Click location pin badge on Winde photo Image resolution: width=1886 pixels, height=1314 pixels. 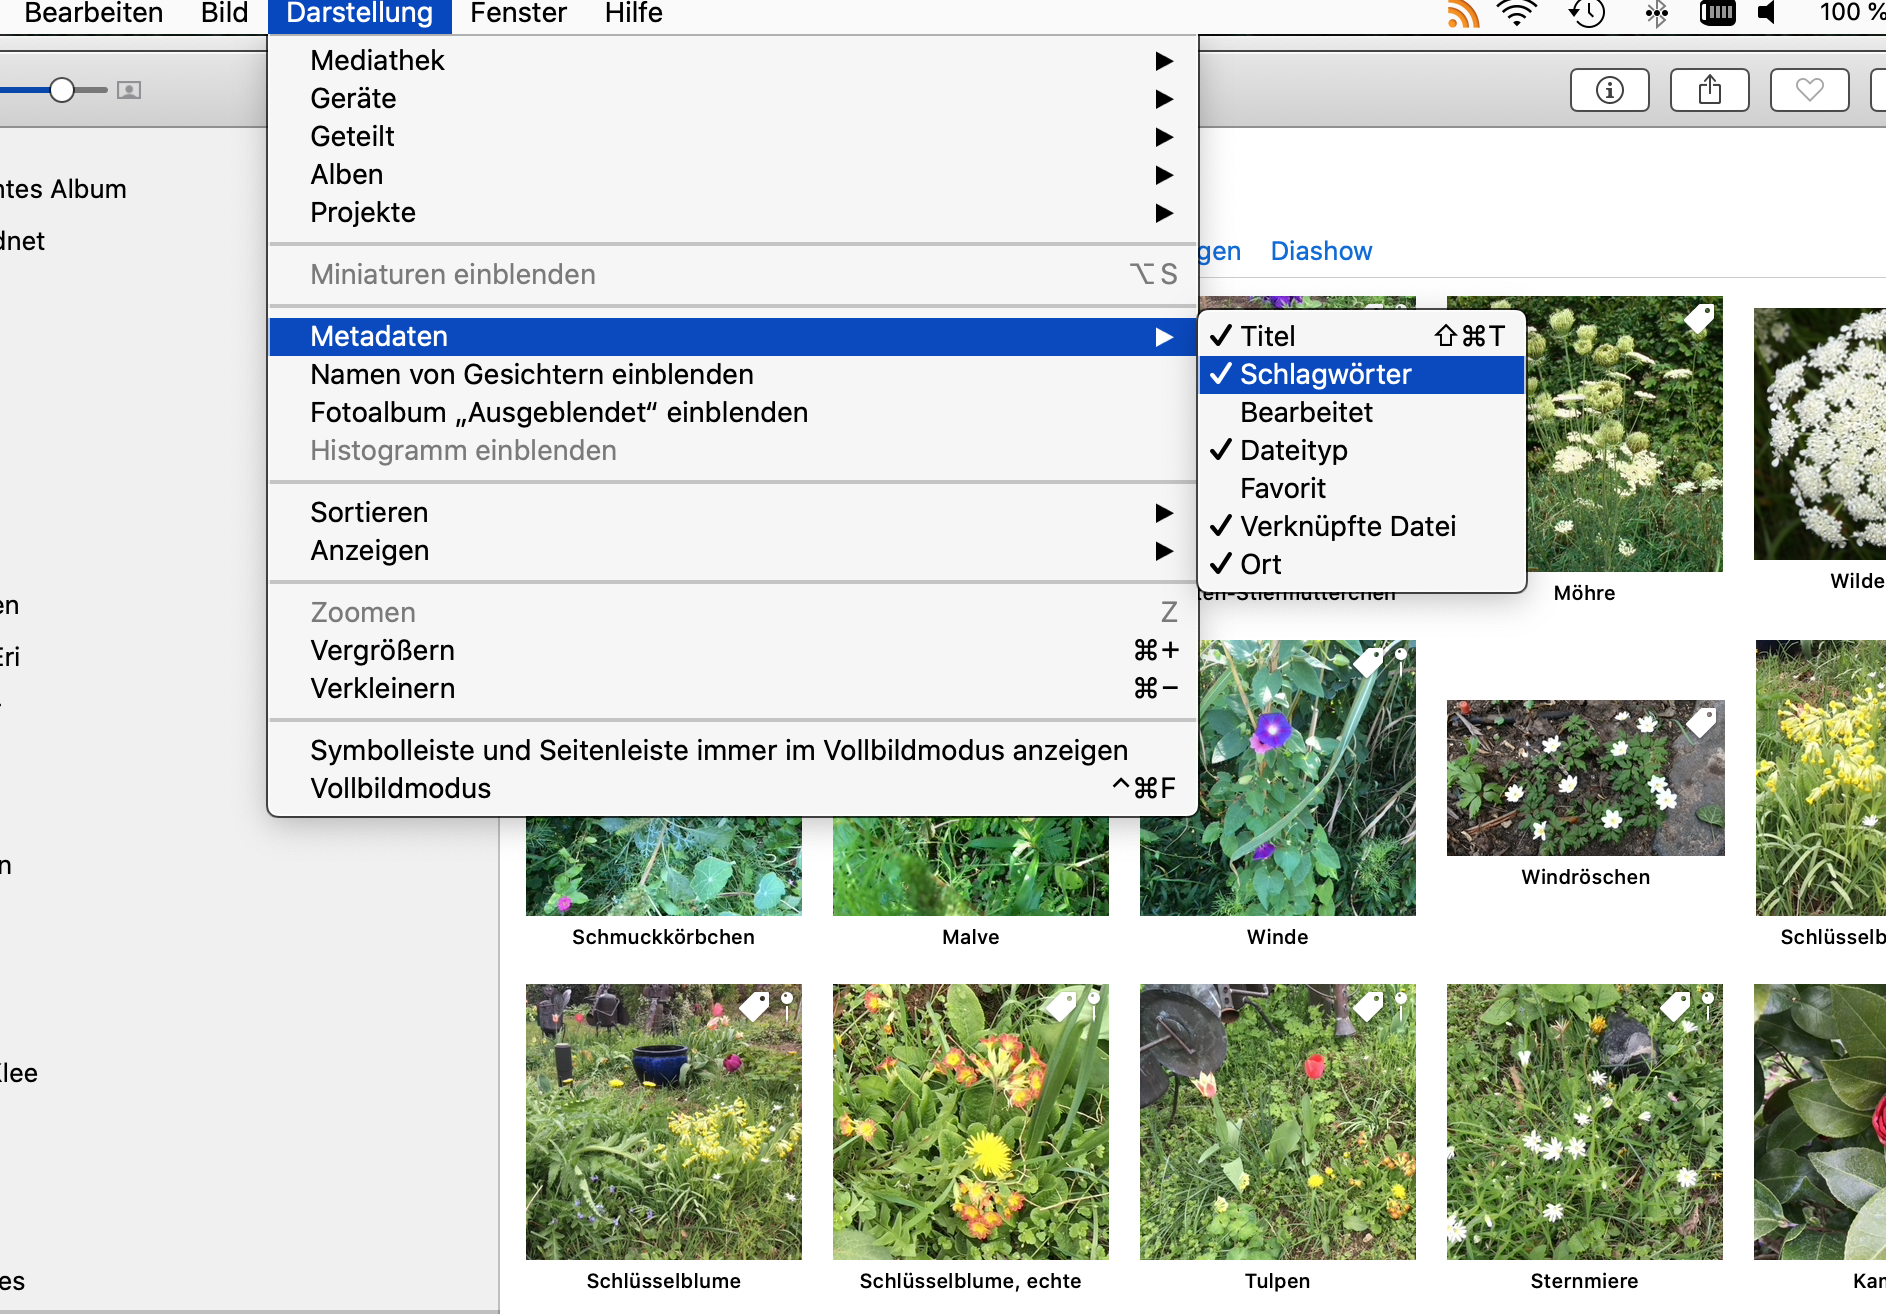[x=1401, y=661]
